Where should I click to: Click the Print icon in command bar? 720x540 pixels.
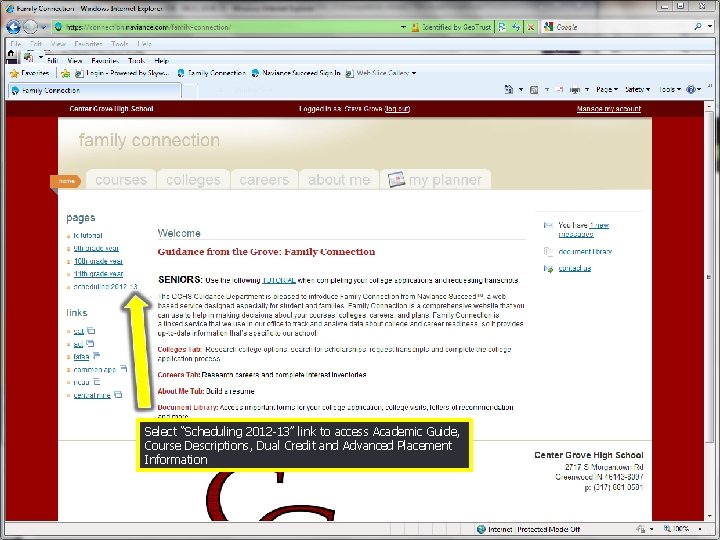click(574, 90)
